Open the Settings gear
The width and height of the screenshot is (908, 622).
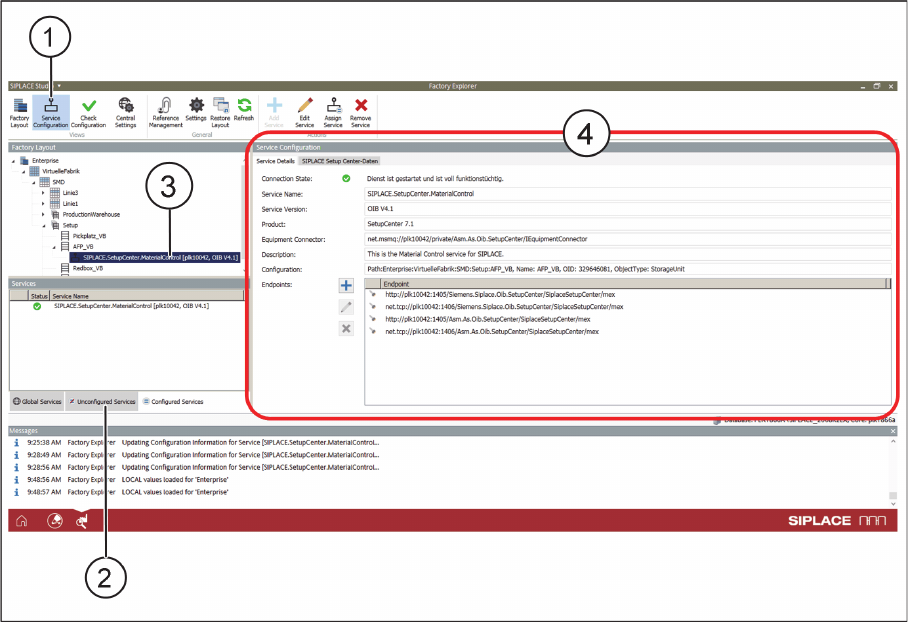[x=196, y=109]
